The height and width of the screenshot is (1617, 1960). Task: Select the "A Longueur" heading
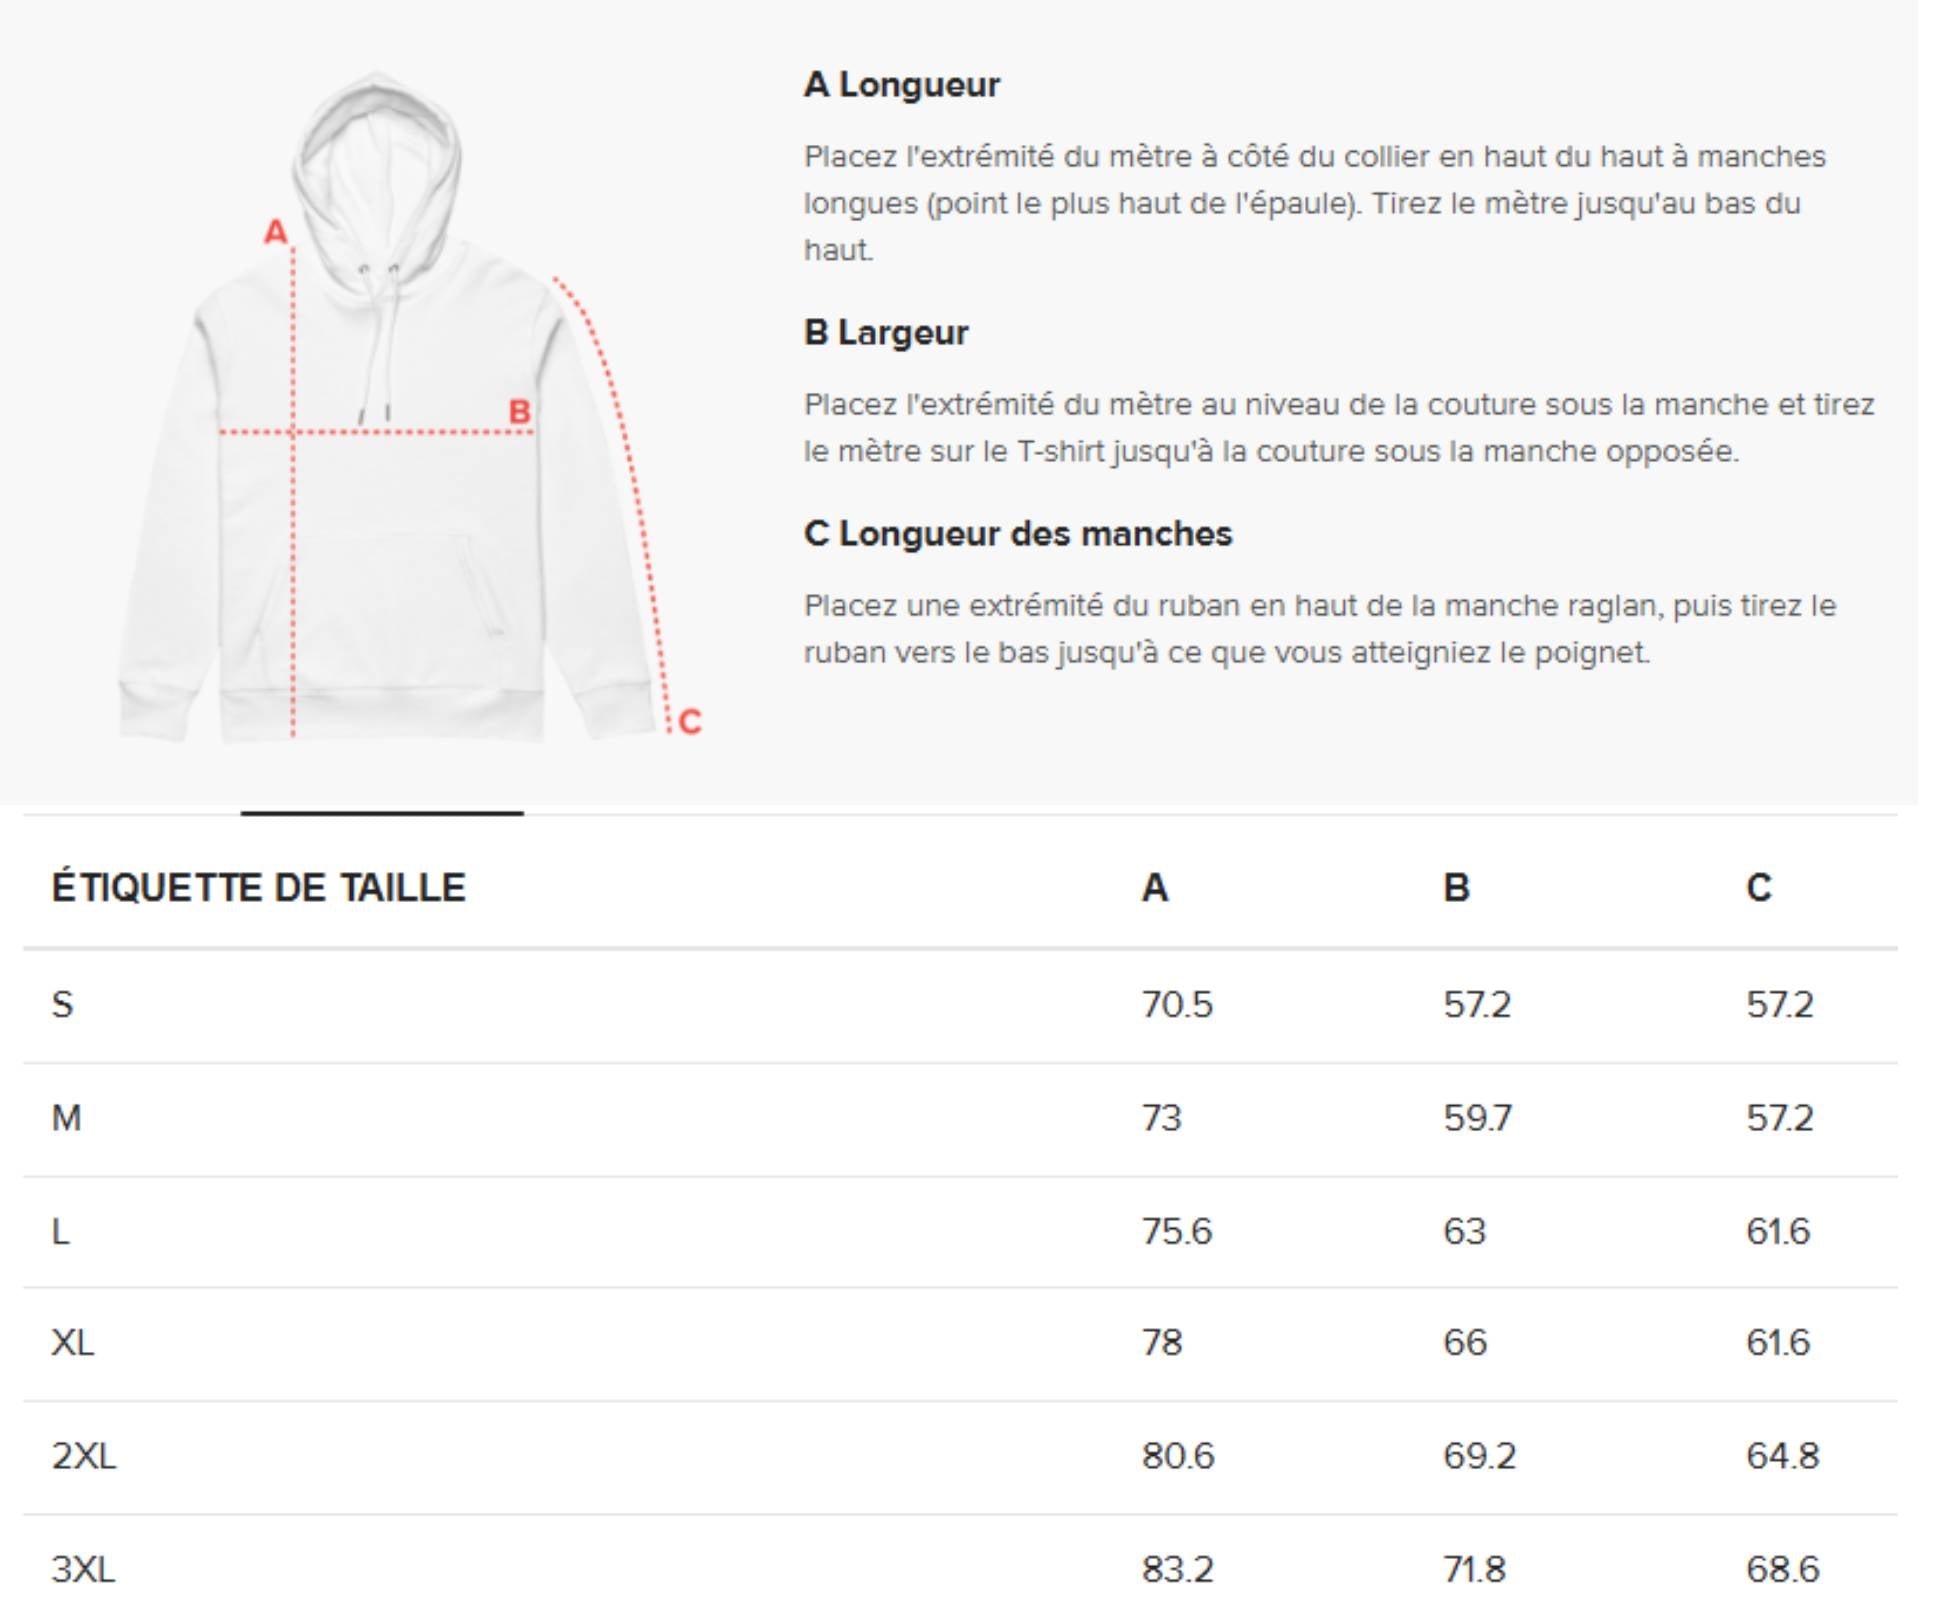coord(901,85)
